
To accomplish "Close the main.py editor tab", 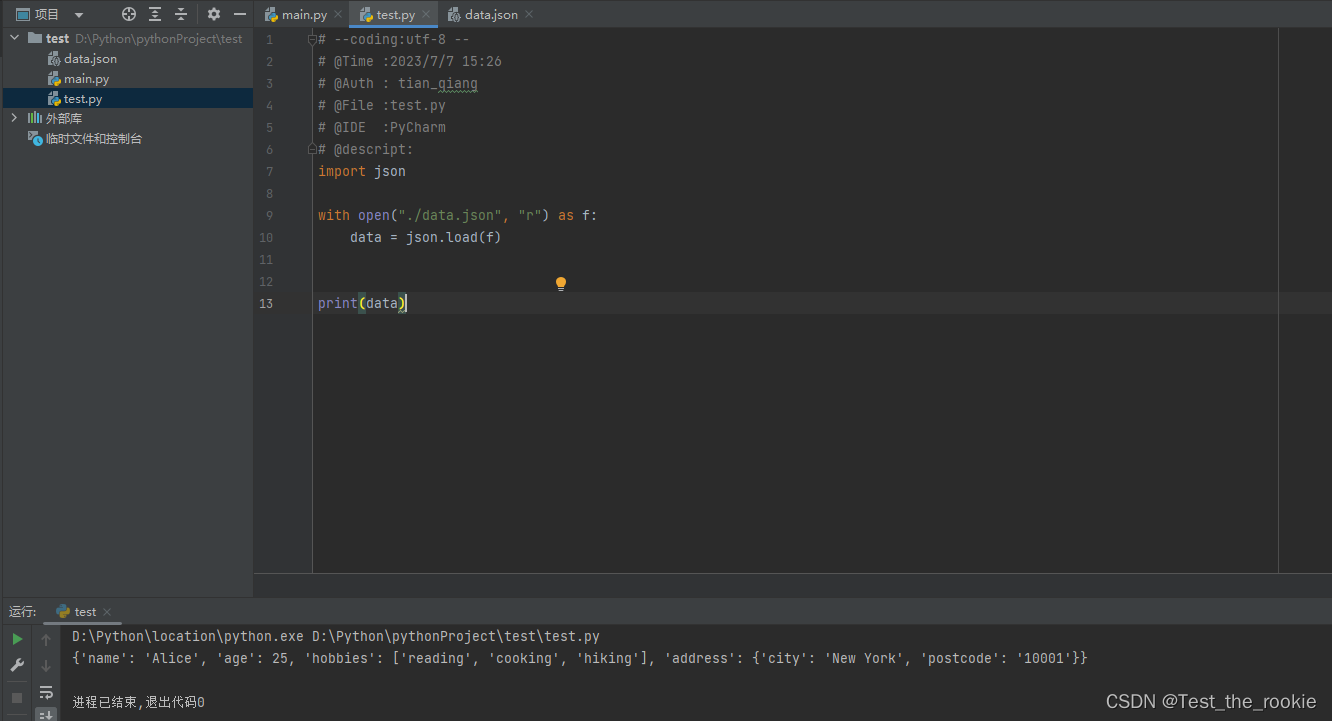I will click(338, 14).
